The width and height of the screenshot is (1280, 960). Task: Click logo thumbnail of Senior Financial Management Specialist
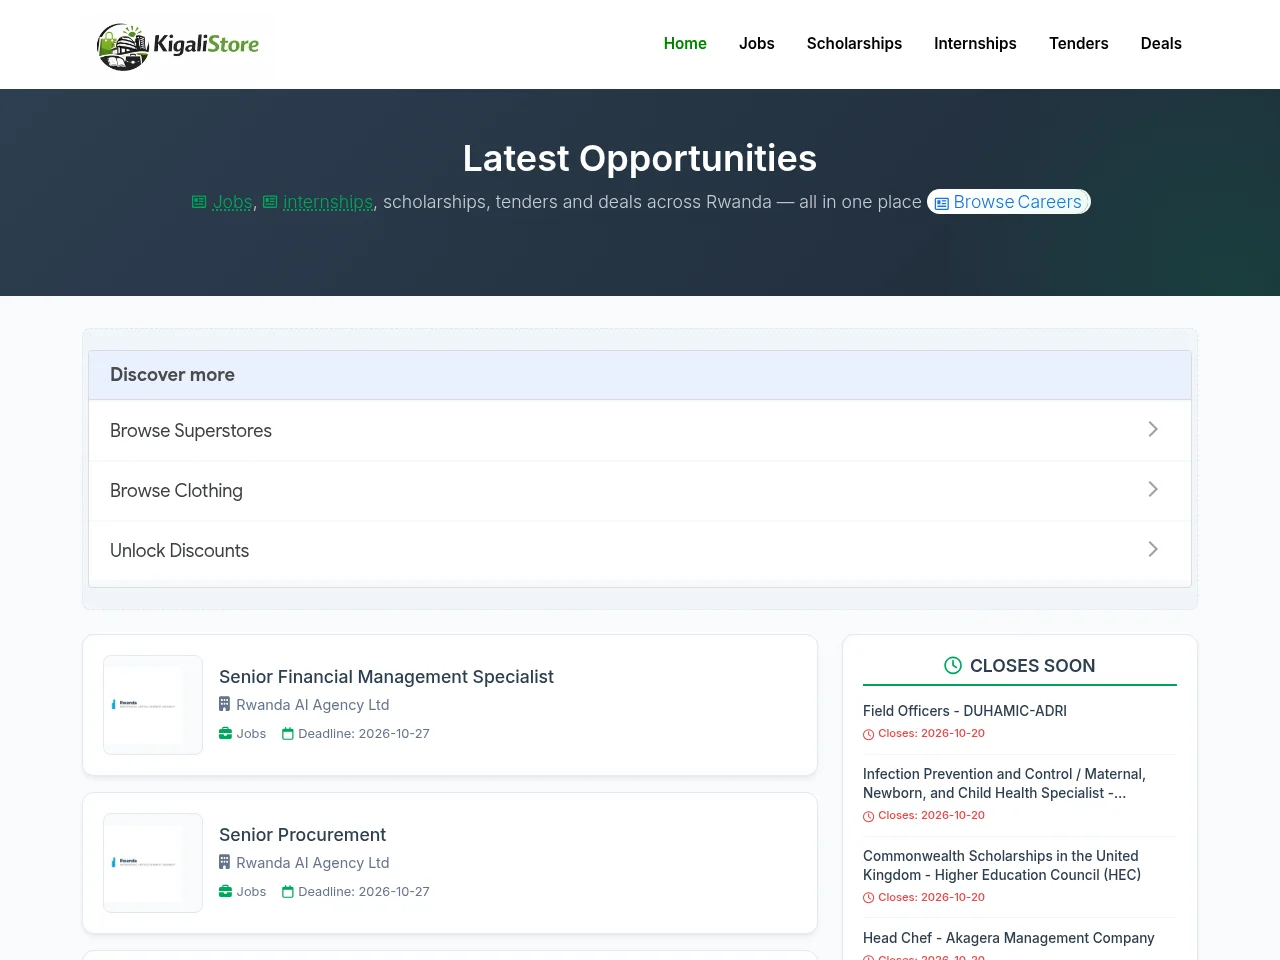pyautogui.click(x=153, y=705)
